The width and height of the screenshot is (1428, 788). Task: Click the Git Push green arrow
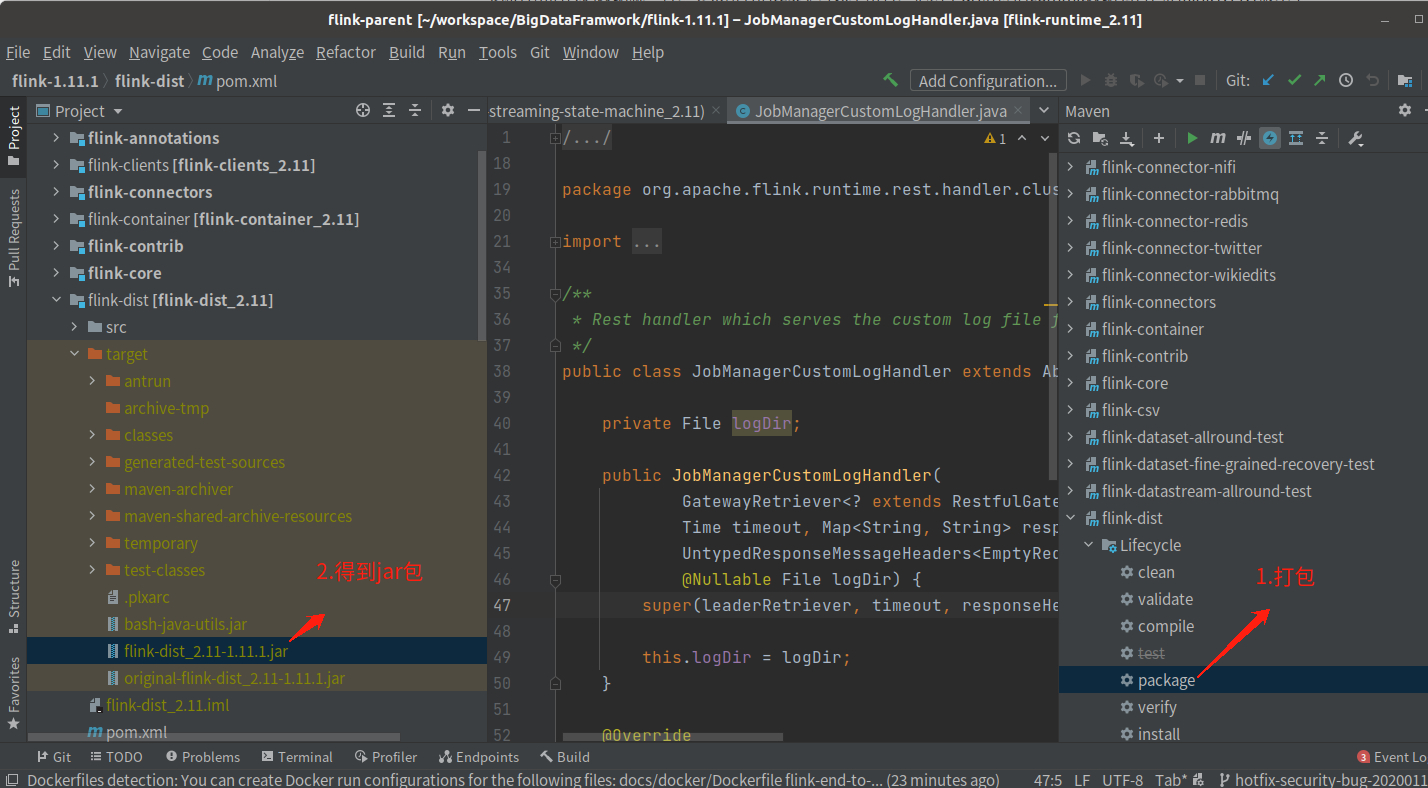click(x=1320, y=80)
